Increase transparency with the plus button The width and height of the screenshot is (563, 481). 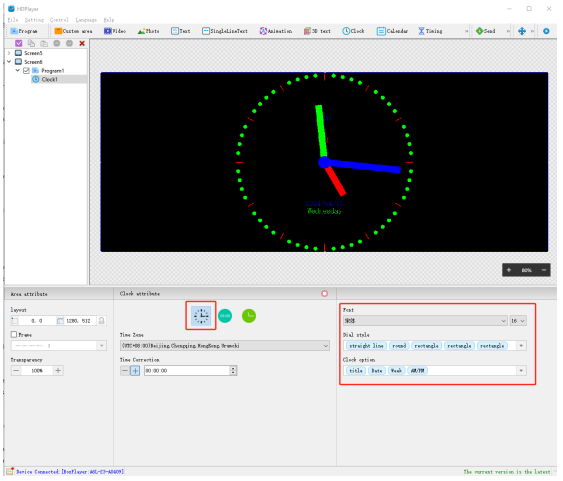58,370
